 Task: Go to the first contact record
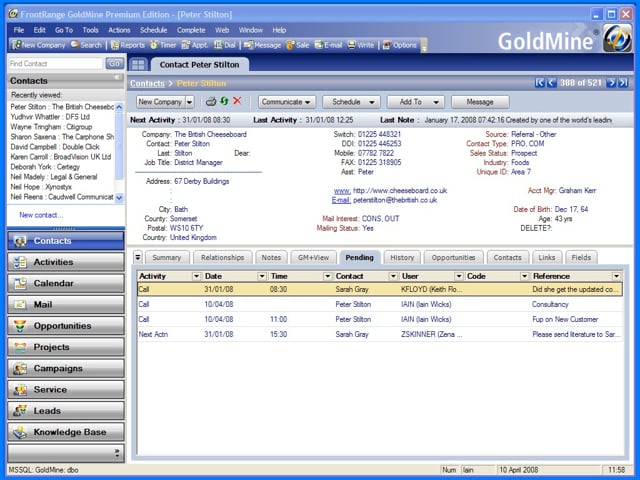coord(540,83)
